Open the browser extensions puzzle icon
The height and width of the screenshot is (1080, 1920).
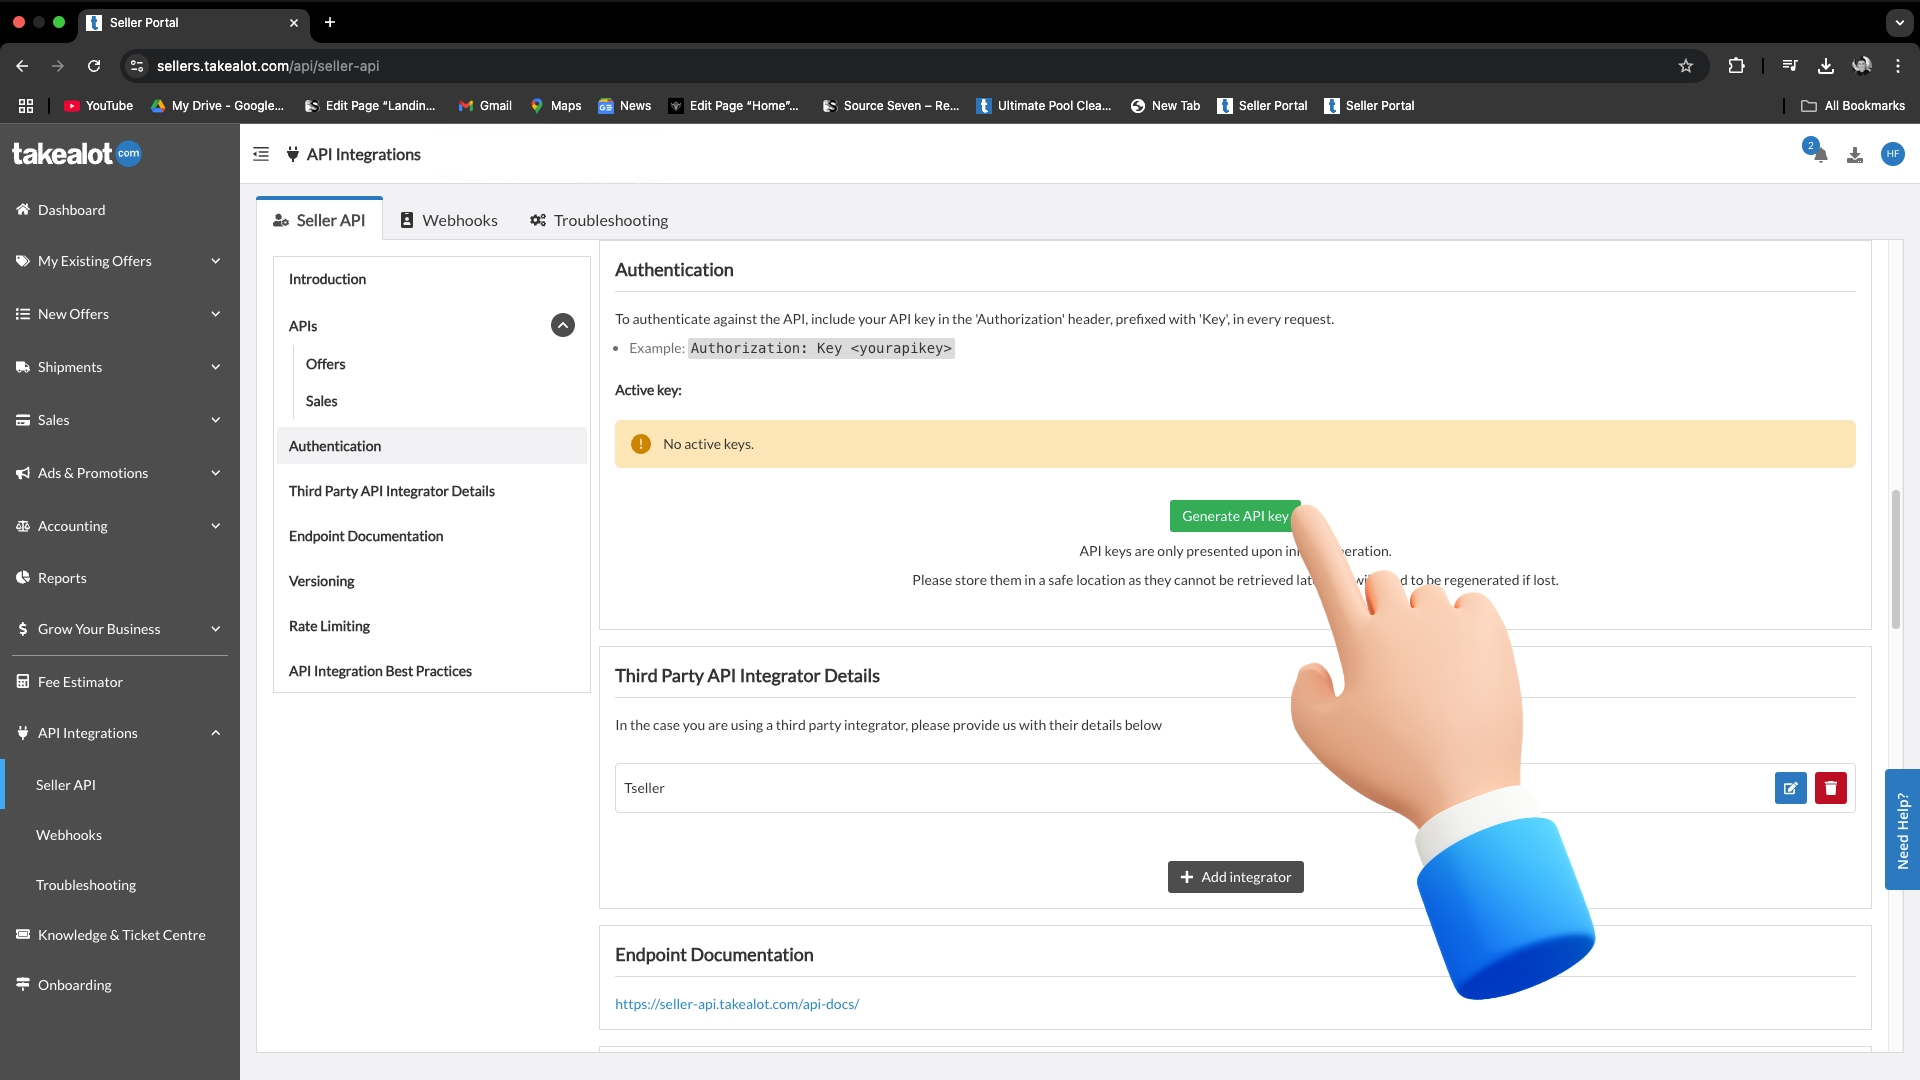pyautogui.click(x=1736, y=66)
